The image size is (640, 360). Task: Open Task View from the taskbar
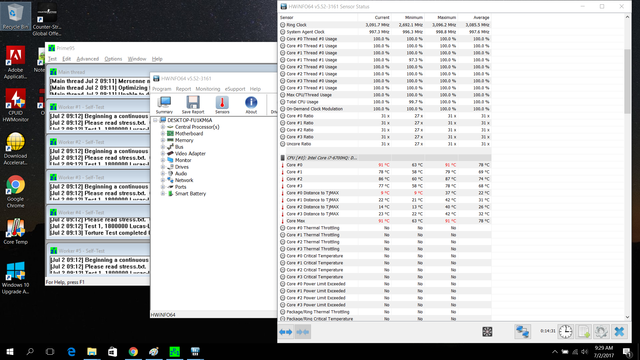click(x=50, y=351)
